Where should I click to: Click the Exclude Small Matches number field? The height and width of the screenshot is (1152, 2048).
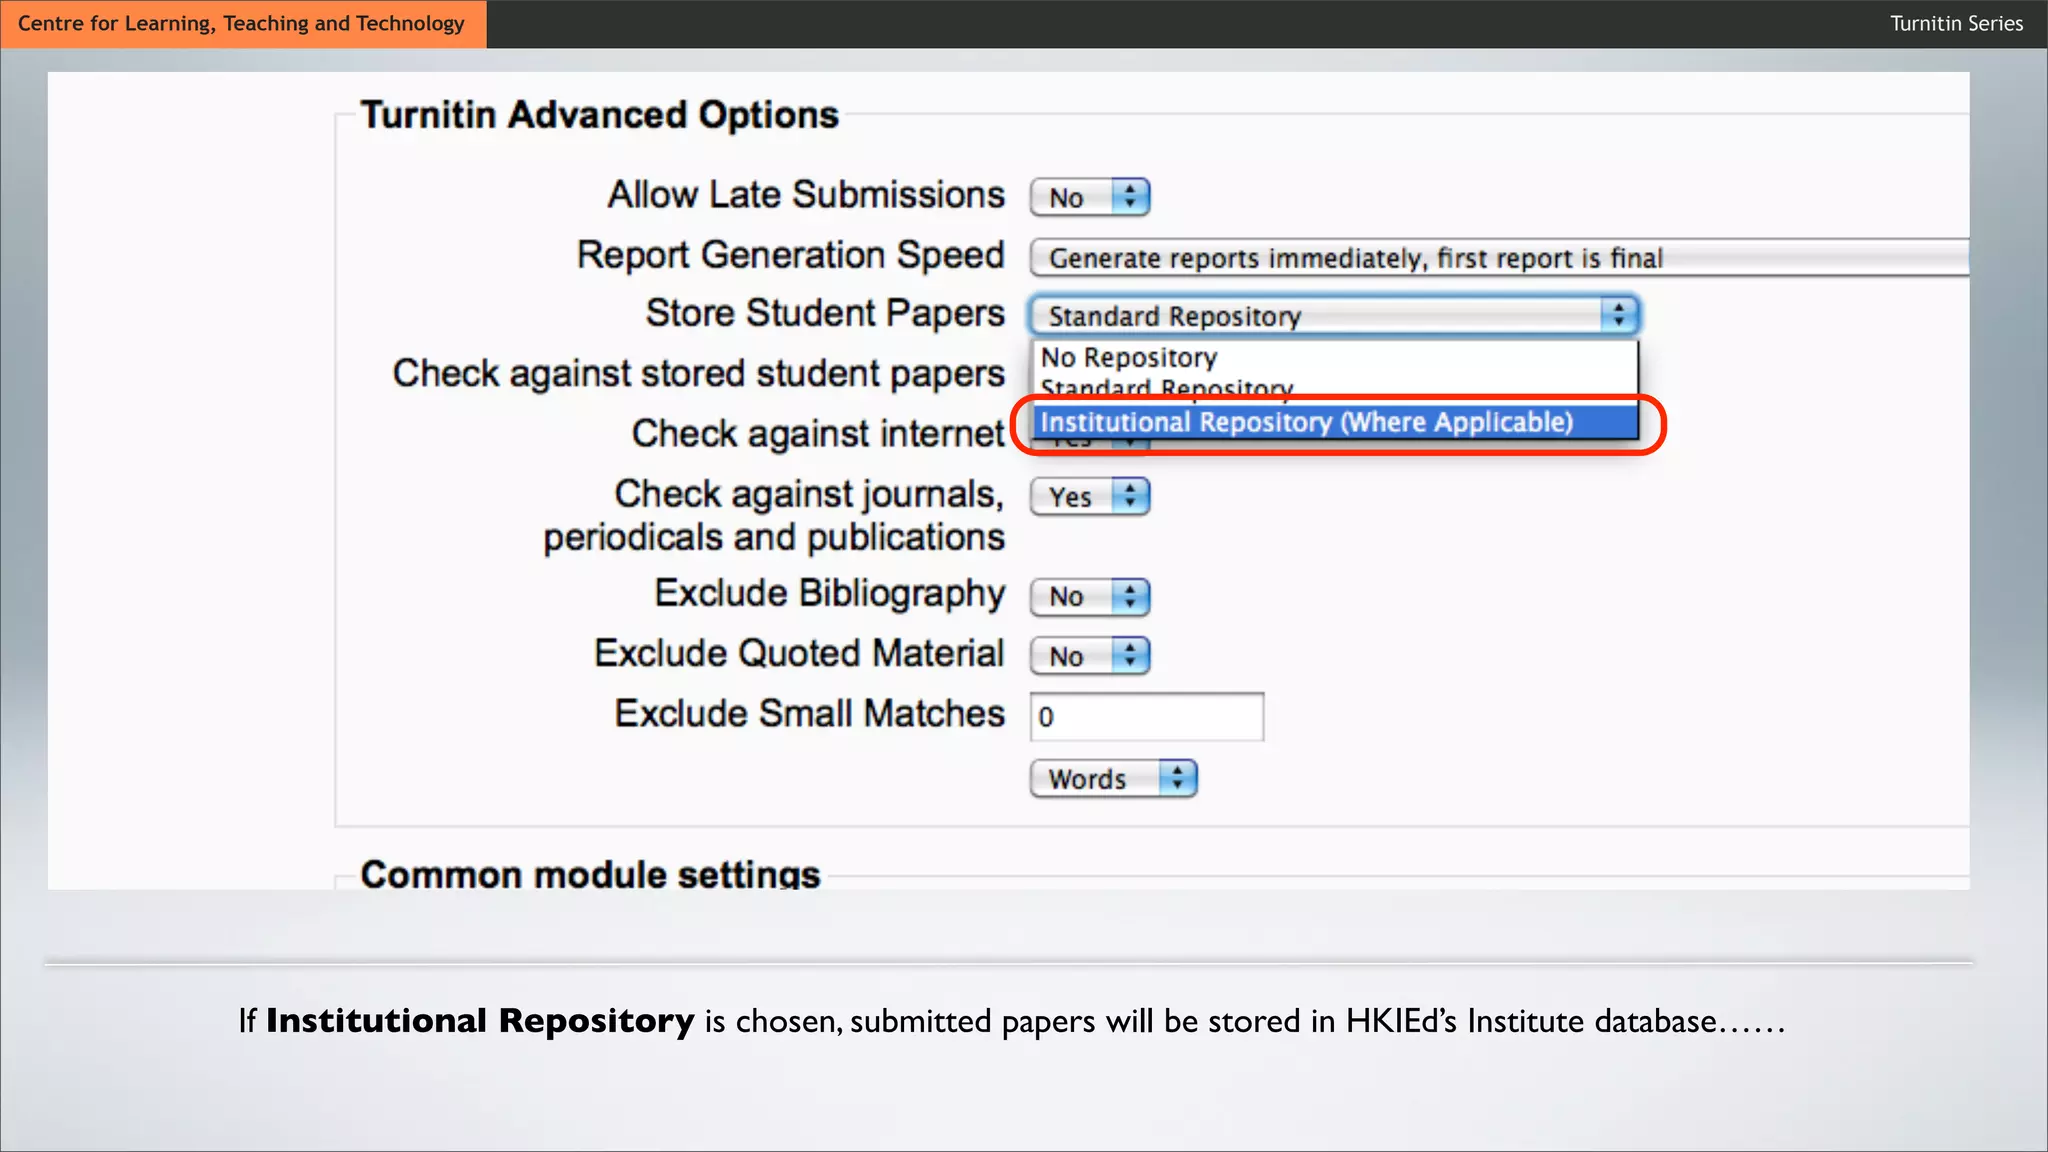(1146, 717)
